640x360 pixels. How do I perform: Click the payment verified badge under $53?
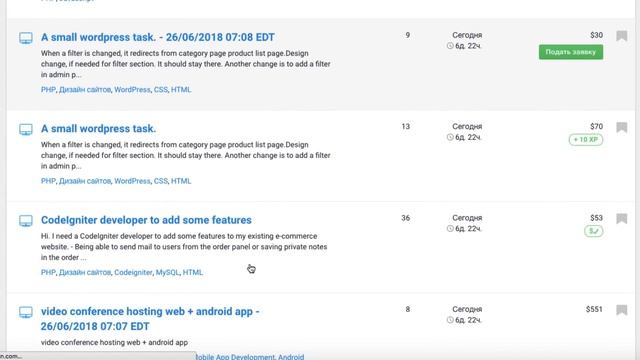(593, 231)
